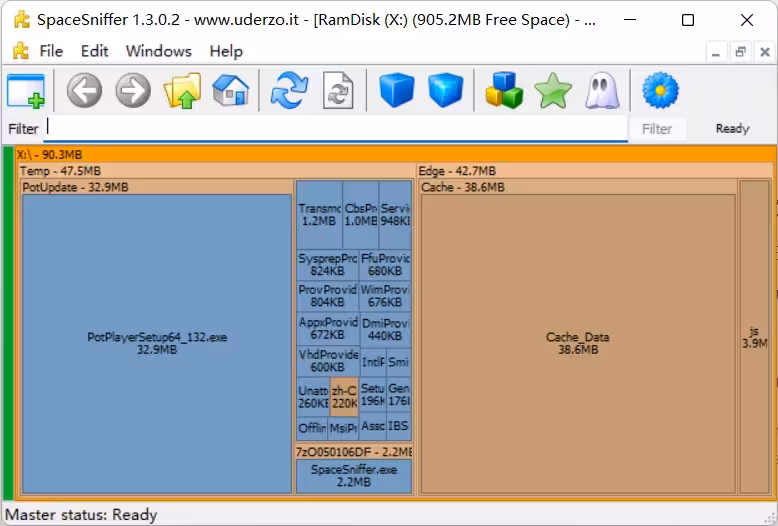The height and width of the screenshot is (526, 778).
Task: Click the second blue cube detail icon
Action: pyautogui.click(x=445, y=91)
